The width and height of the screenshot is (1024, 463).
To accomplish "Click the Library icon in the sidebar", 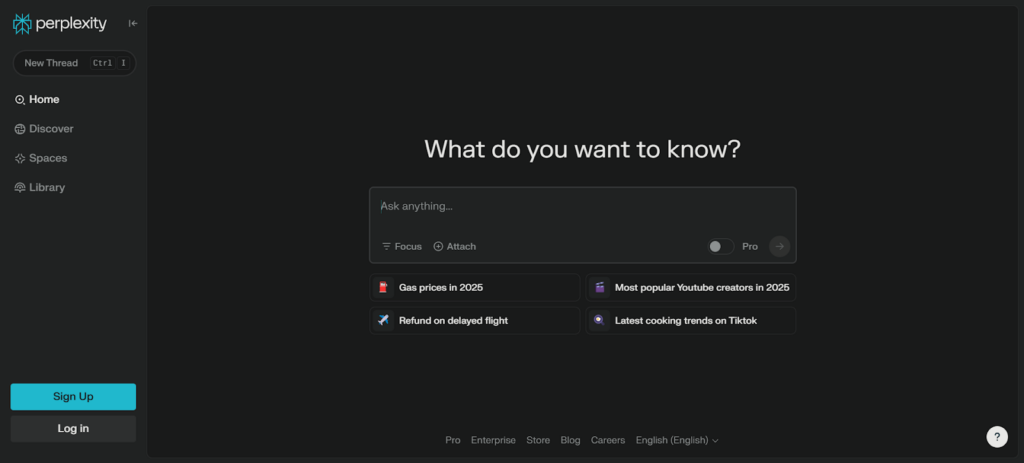I will (x=20, y=188).
